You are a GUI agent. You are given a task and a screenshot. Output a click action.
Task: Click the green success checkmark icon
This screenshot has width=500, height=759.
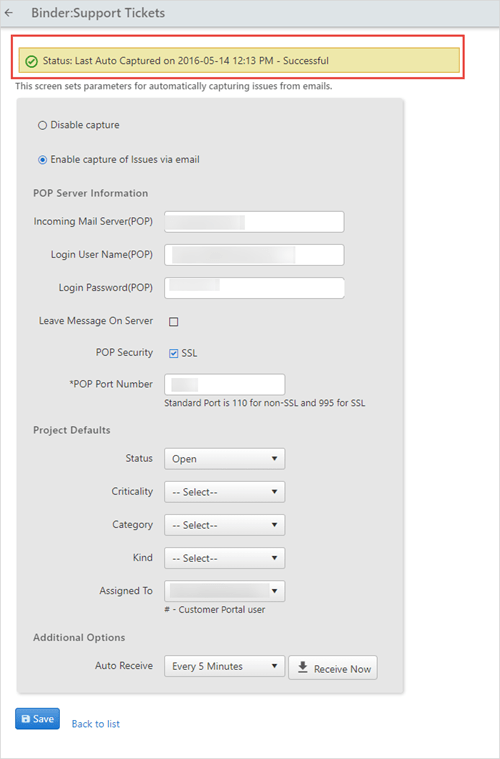tap(31, 61)
